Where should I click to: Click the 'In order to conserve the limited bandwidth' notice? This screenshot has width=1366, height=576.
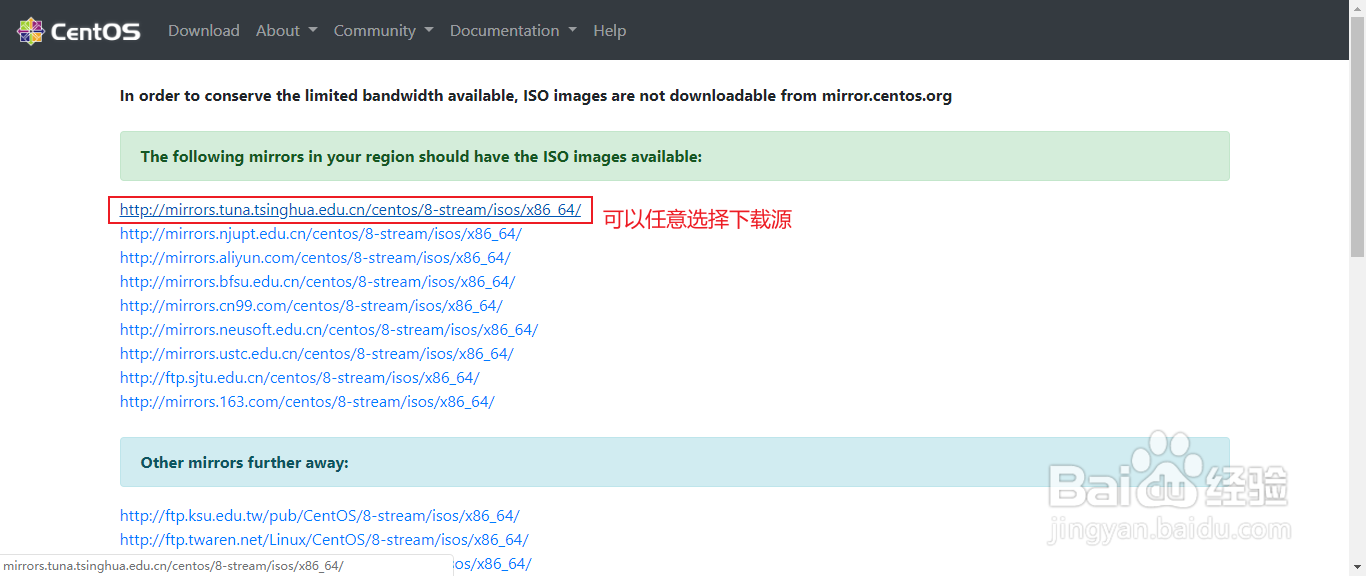coord(536,96)
